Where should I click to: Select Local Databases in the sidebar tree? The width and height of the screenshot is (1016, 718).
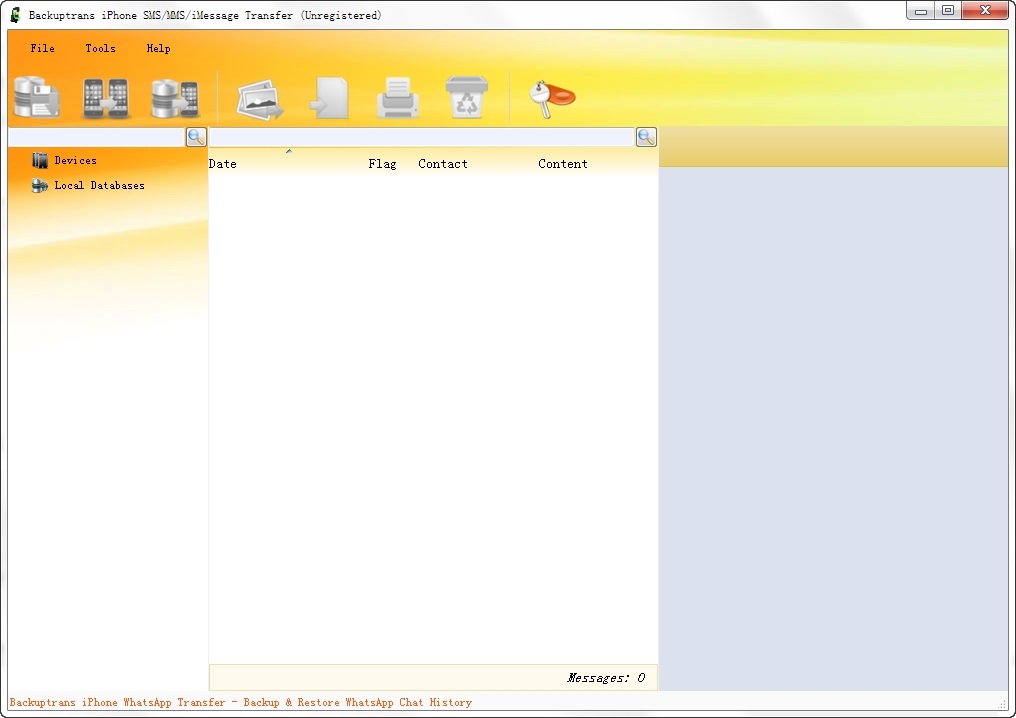99,185
